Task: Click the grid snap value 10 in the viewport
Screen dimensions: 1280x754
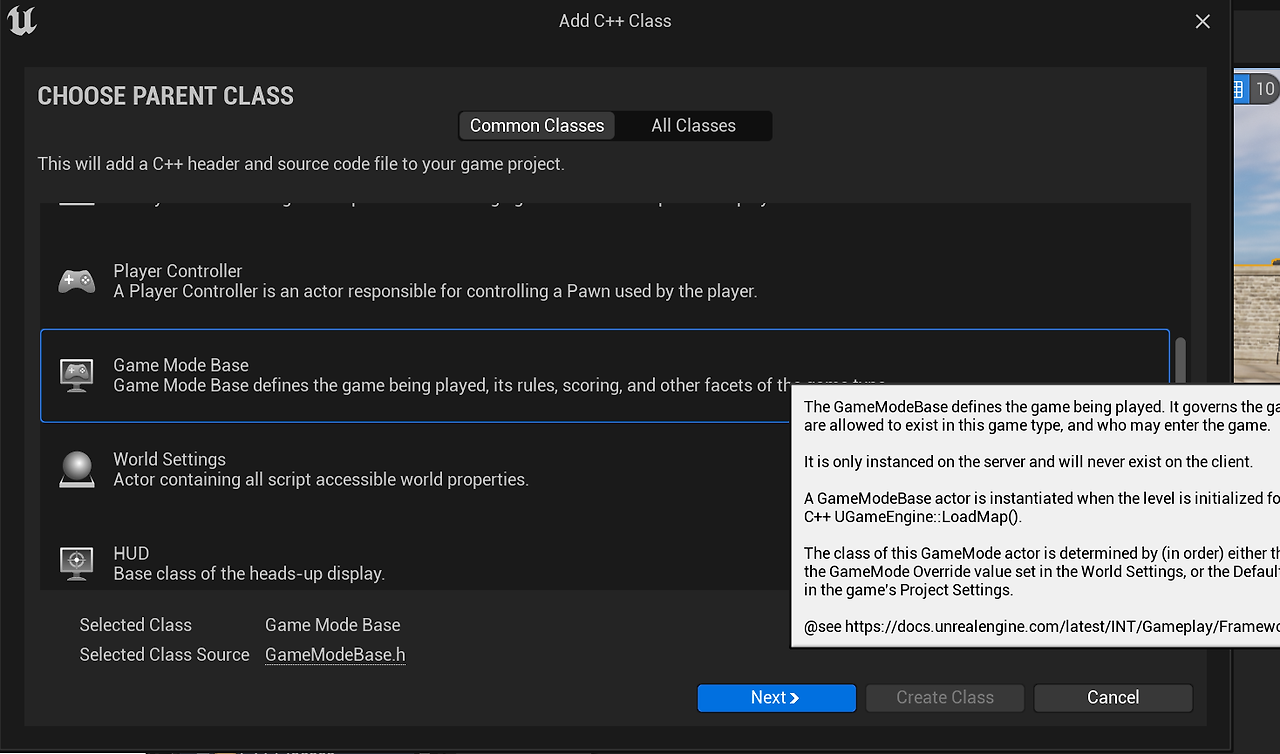Action: tap(1265, 89)
